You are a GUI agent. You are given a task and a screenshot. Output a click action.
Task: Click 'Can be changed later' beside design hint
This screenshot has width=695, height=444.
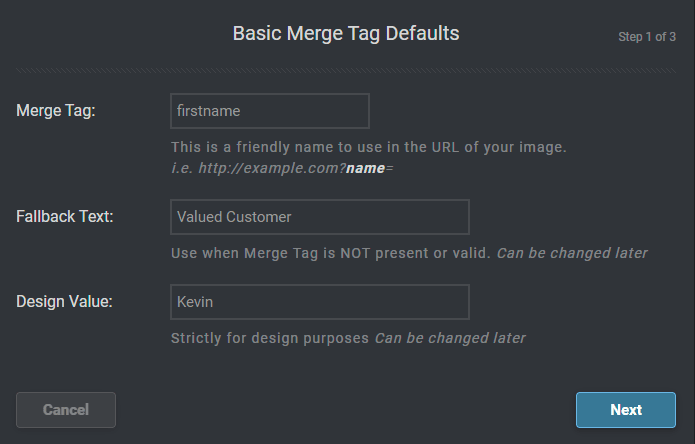click(x=450, y=338)
